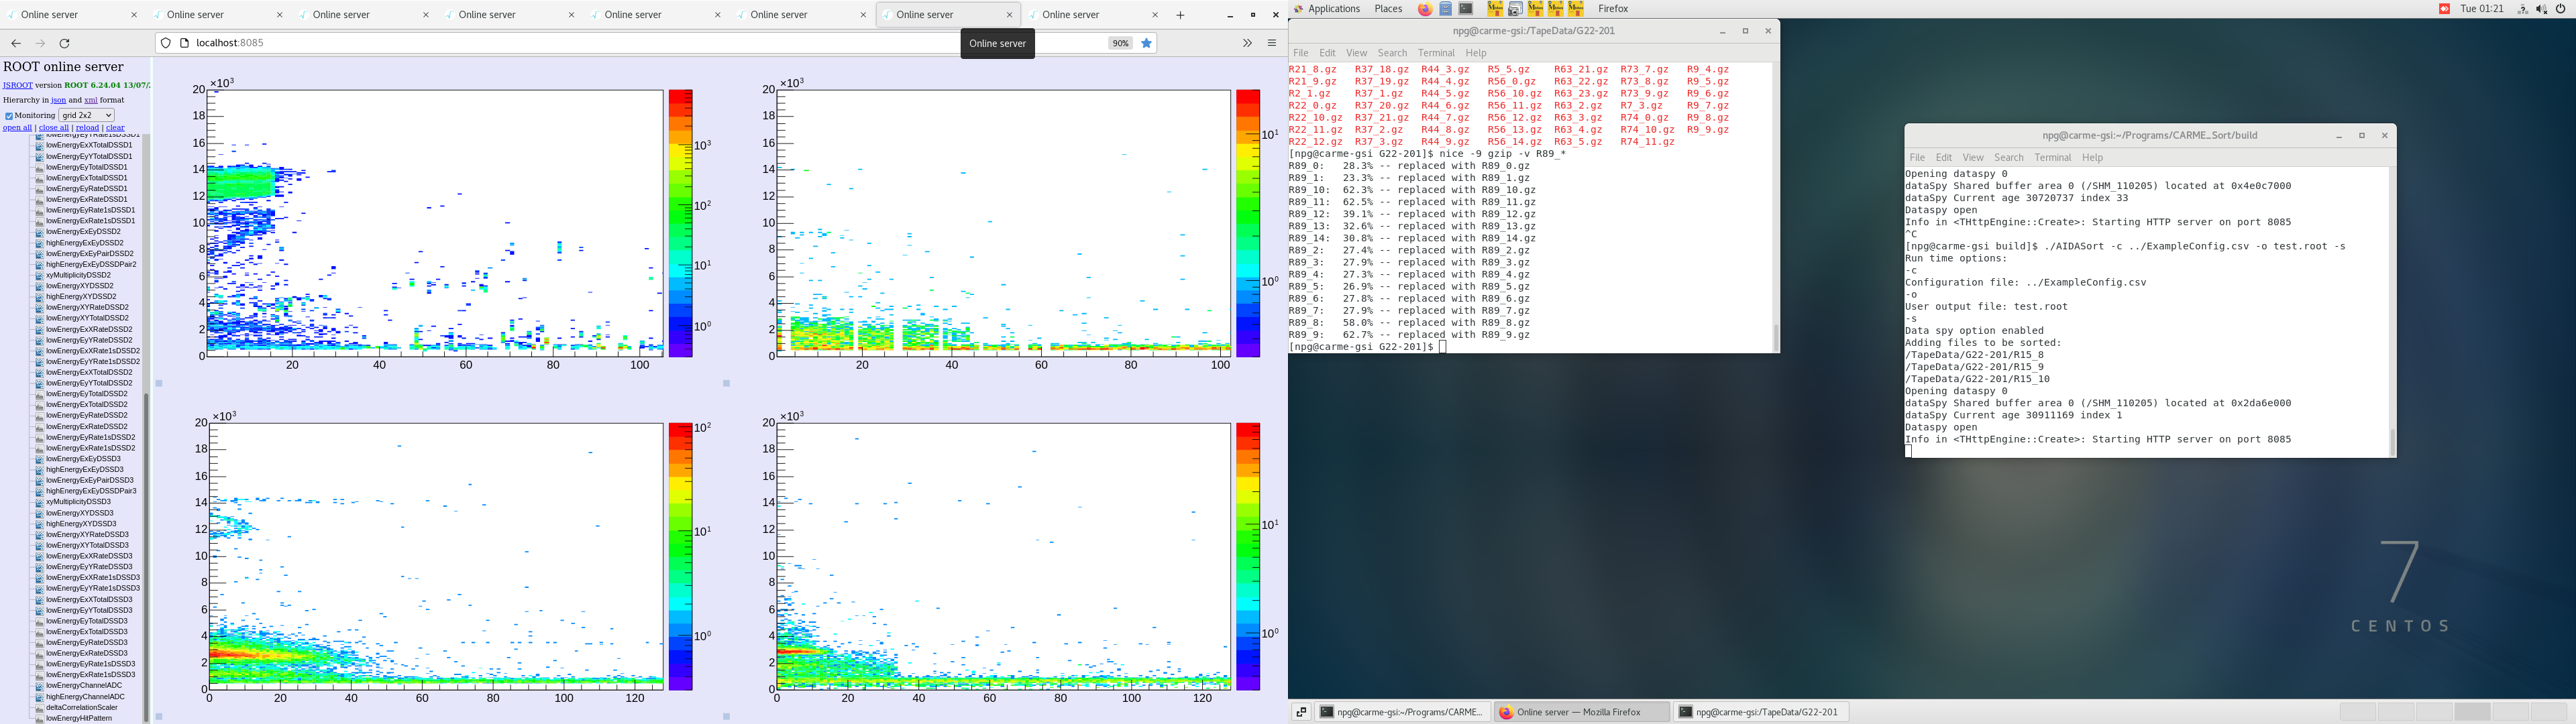Bookmark the page via the star icon

(x=1146, y=42)
